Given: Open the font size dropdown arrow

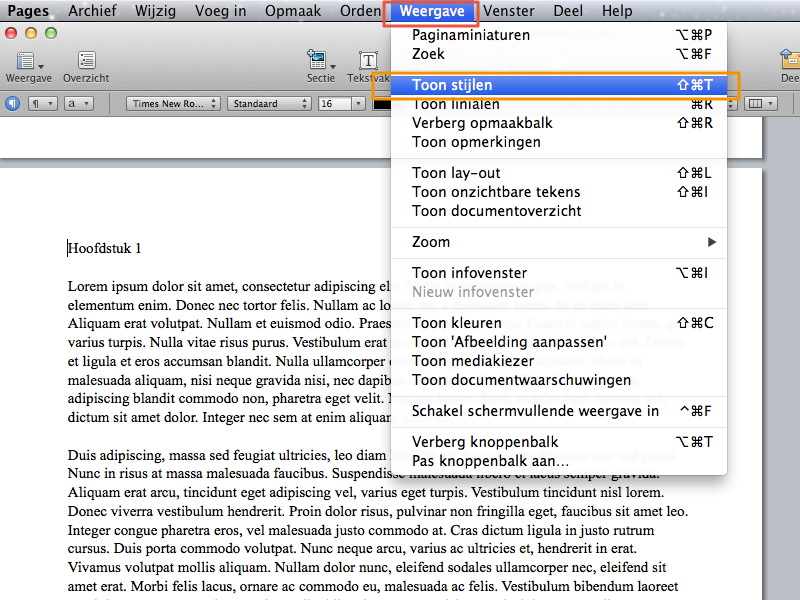Looking at the screenshot, I should (359, 104).
